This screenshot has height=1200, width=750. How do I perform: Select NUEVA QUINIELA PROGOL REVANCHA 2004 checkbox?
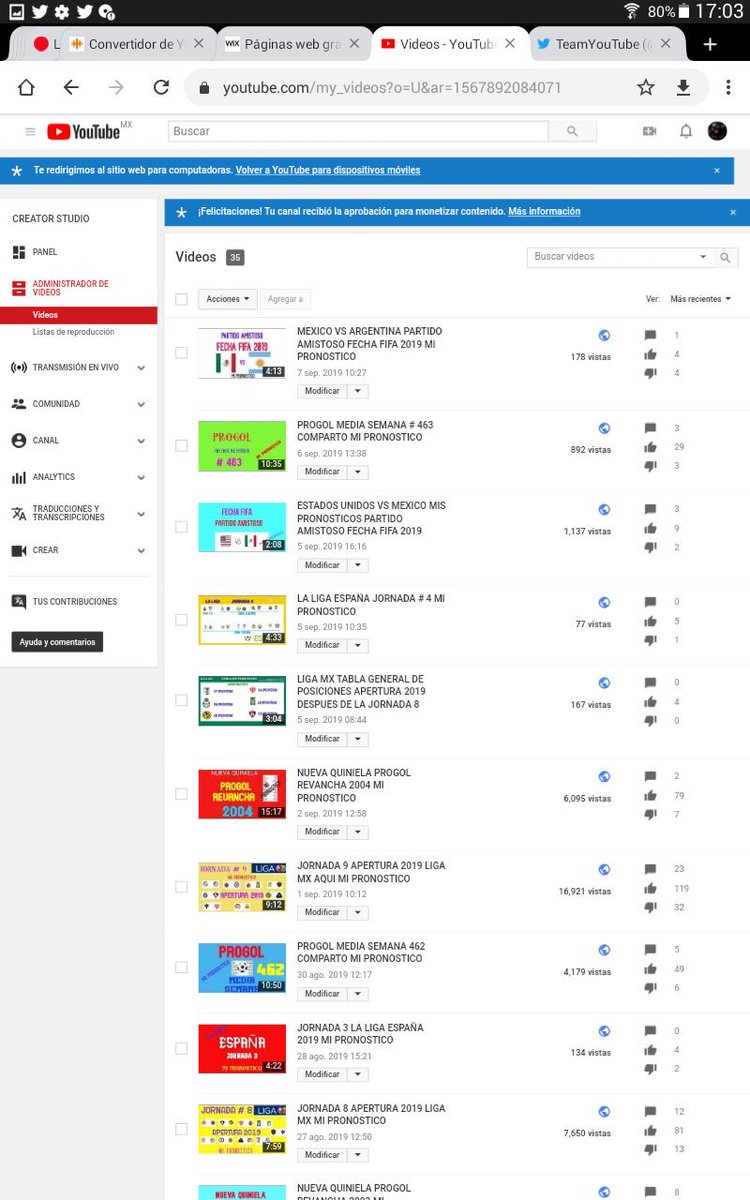pos(181,794)
